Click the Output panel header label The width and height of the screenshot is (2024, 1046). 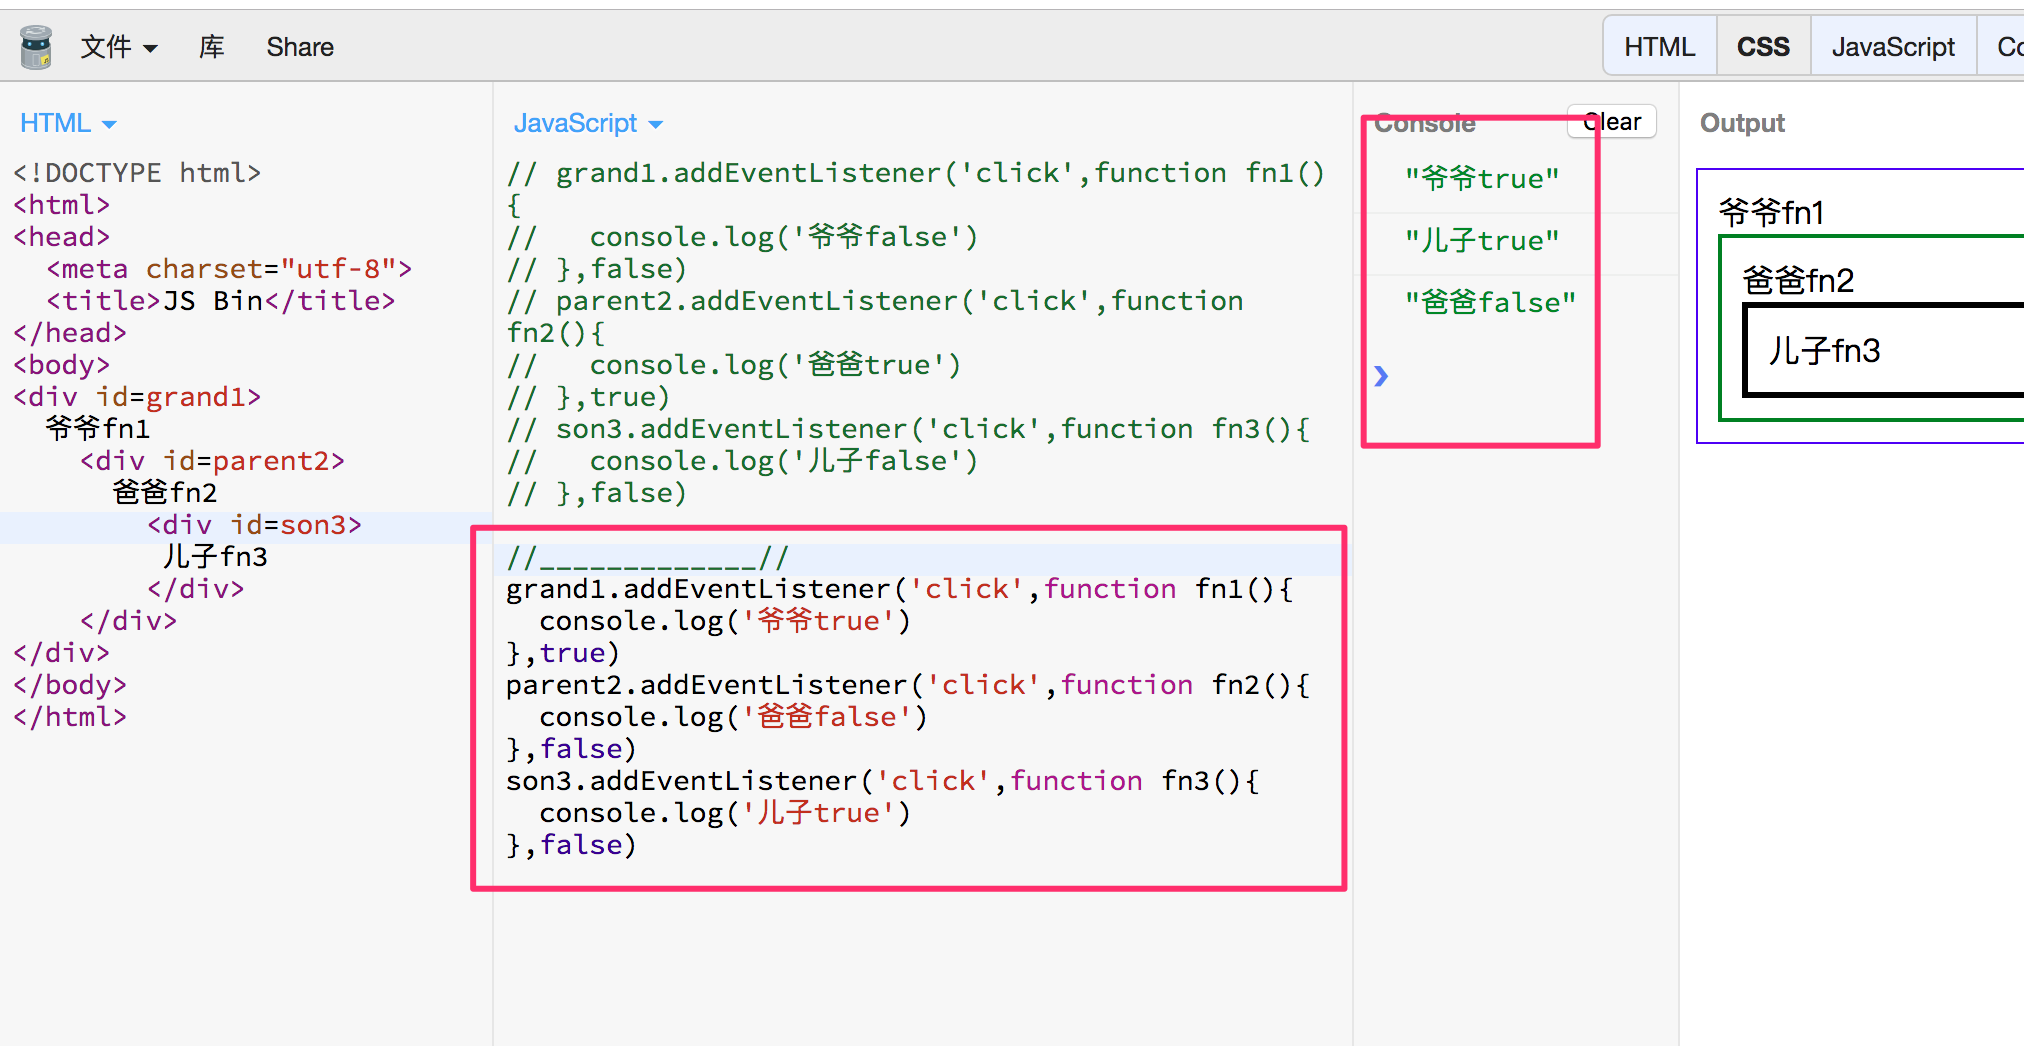[x=1742, y=123]
